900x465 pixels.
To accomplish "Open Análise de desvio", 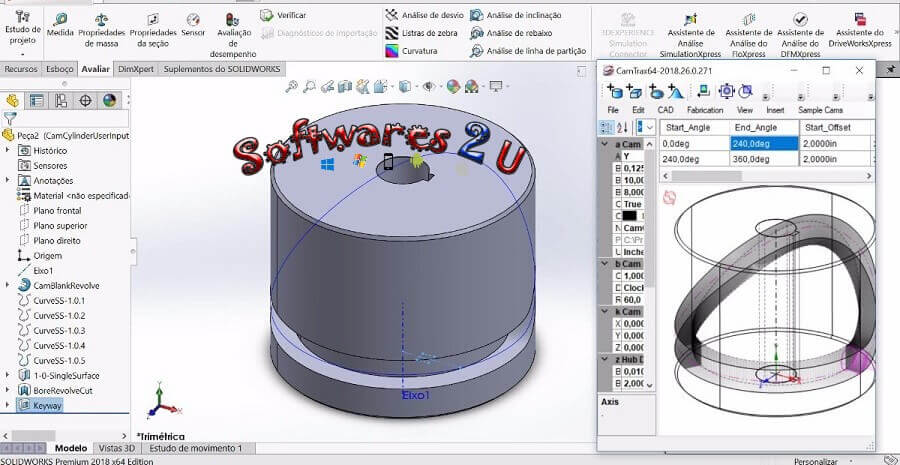I will (425, 16).
